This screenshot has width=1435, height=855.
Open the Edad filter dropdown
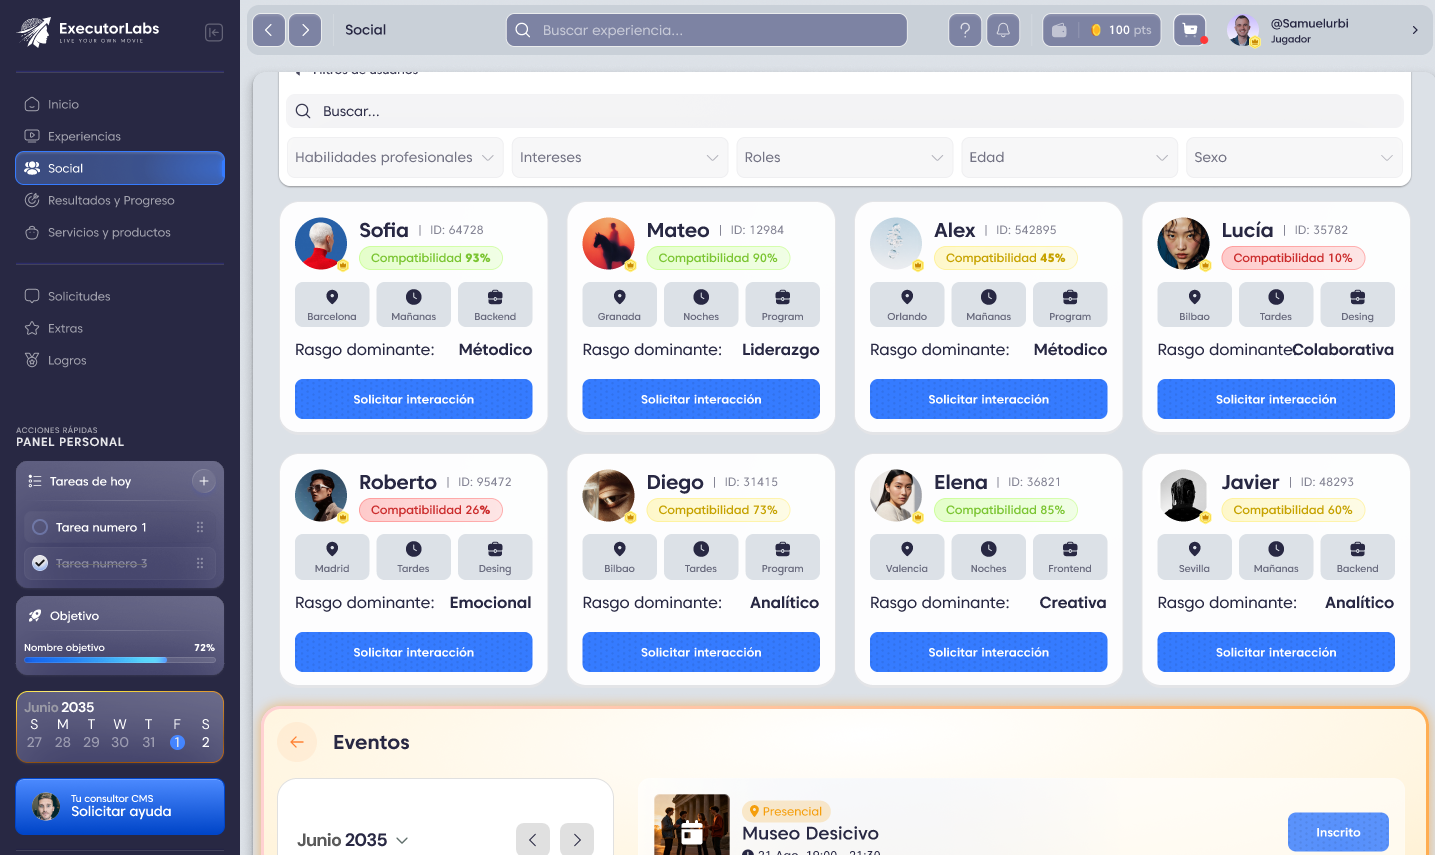1069,157
